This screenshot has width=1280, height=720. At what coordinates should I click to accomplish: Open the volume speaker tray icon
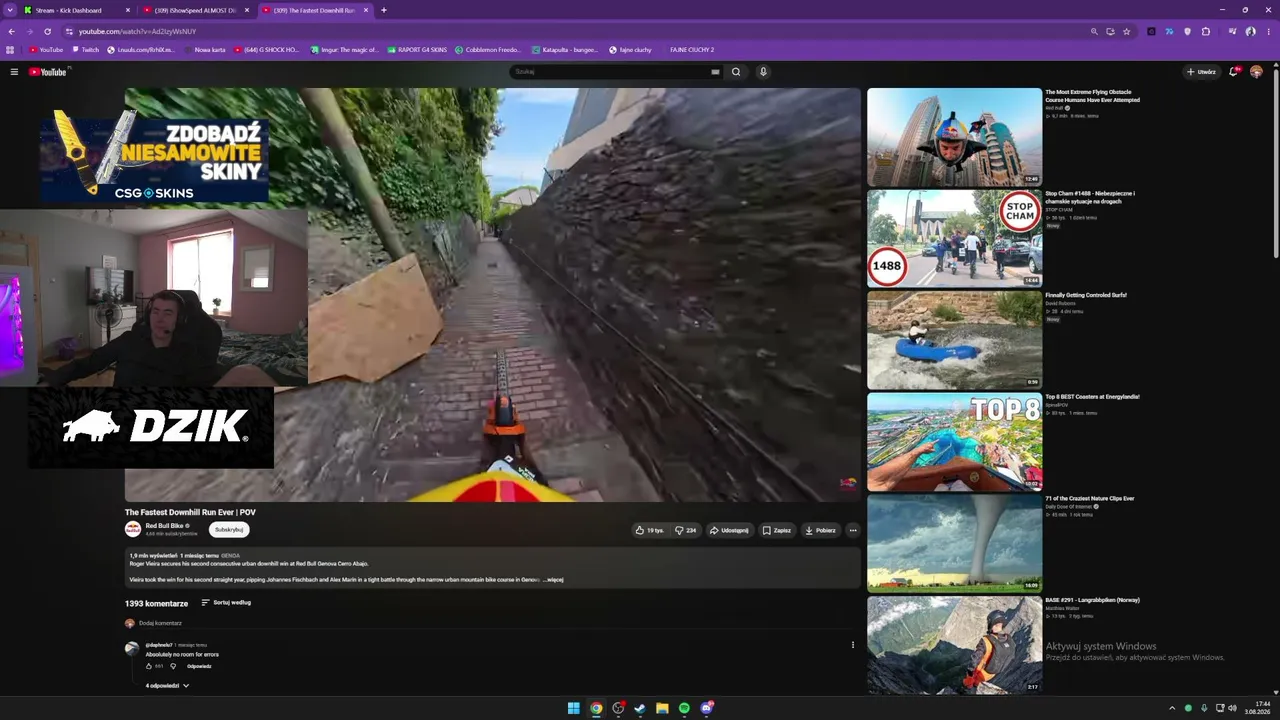tap(1232, 708)
